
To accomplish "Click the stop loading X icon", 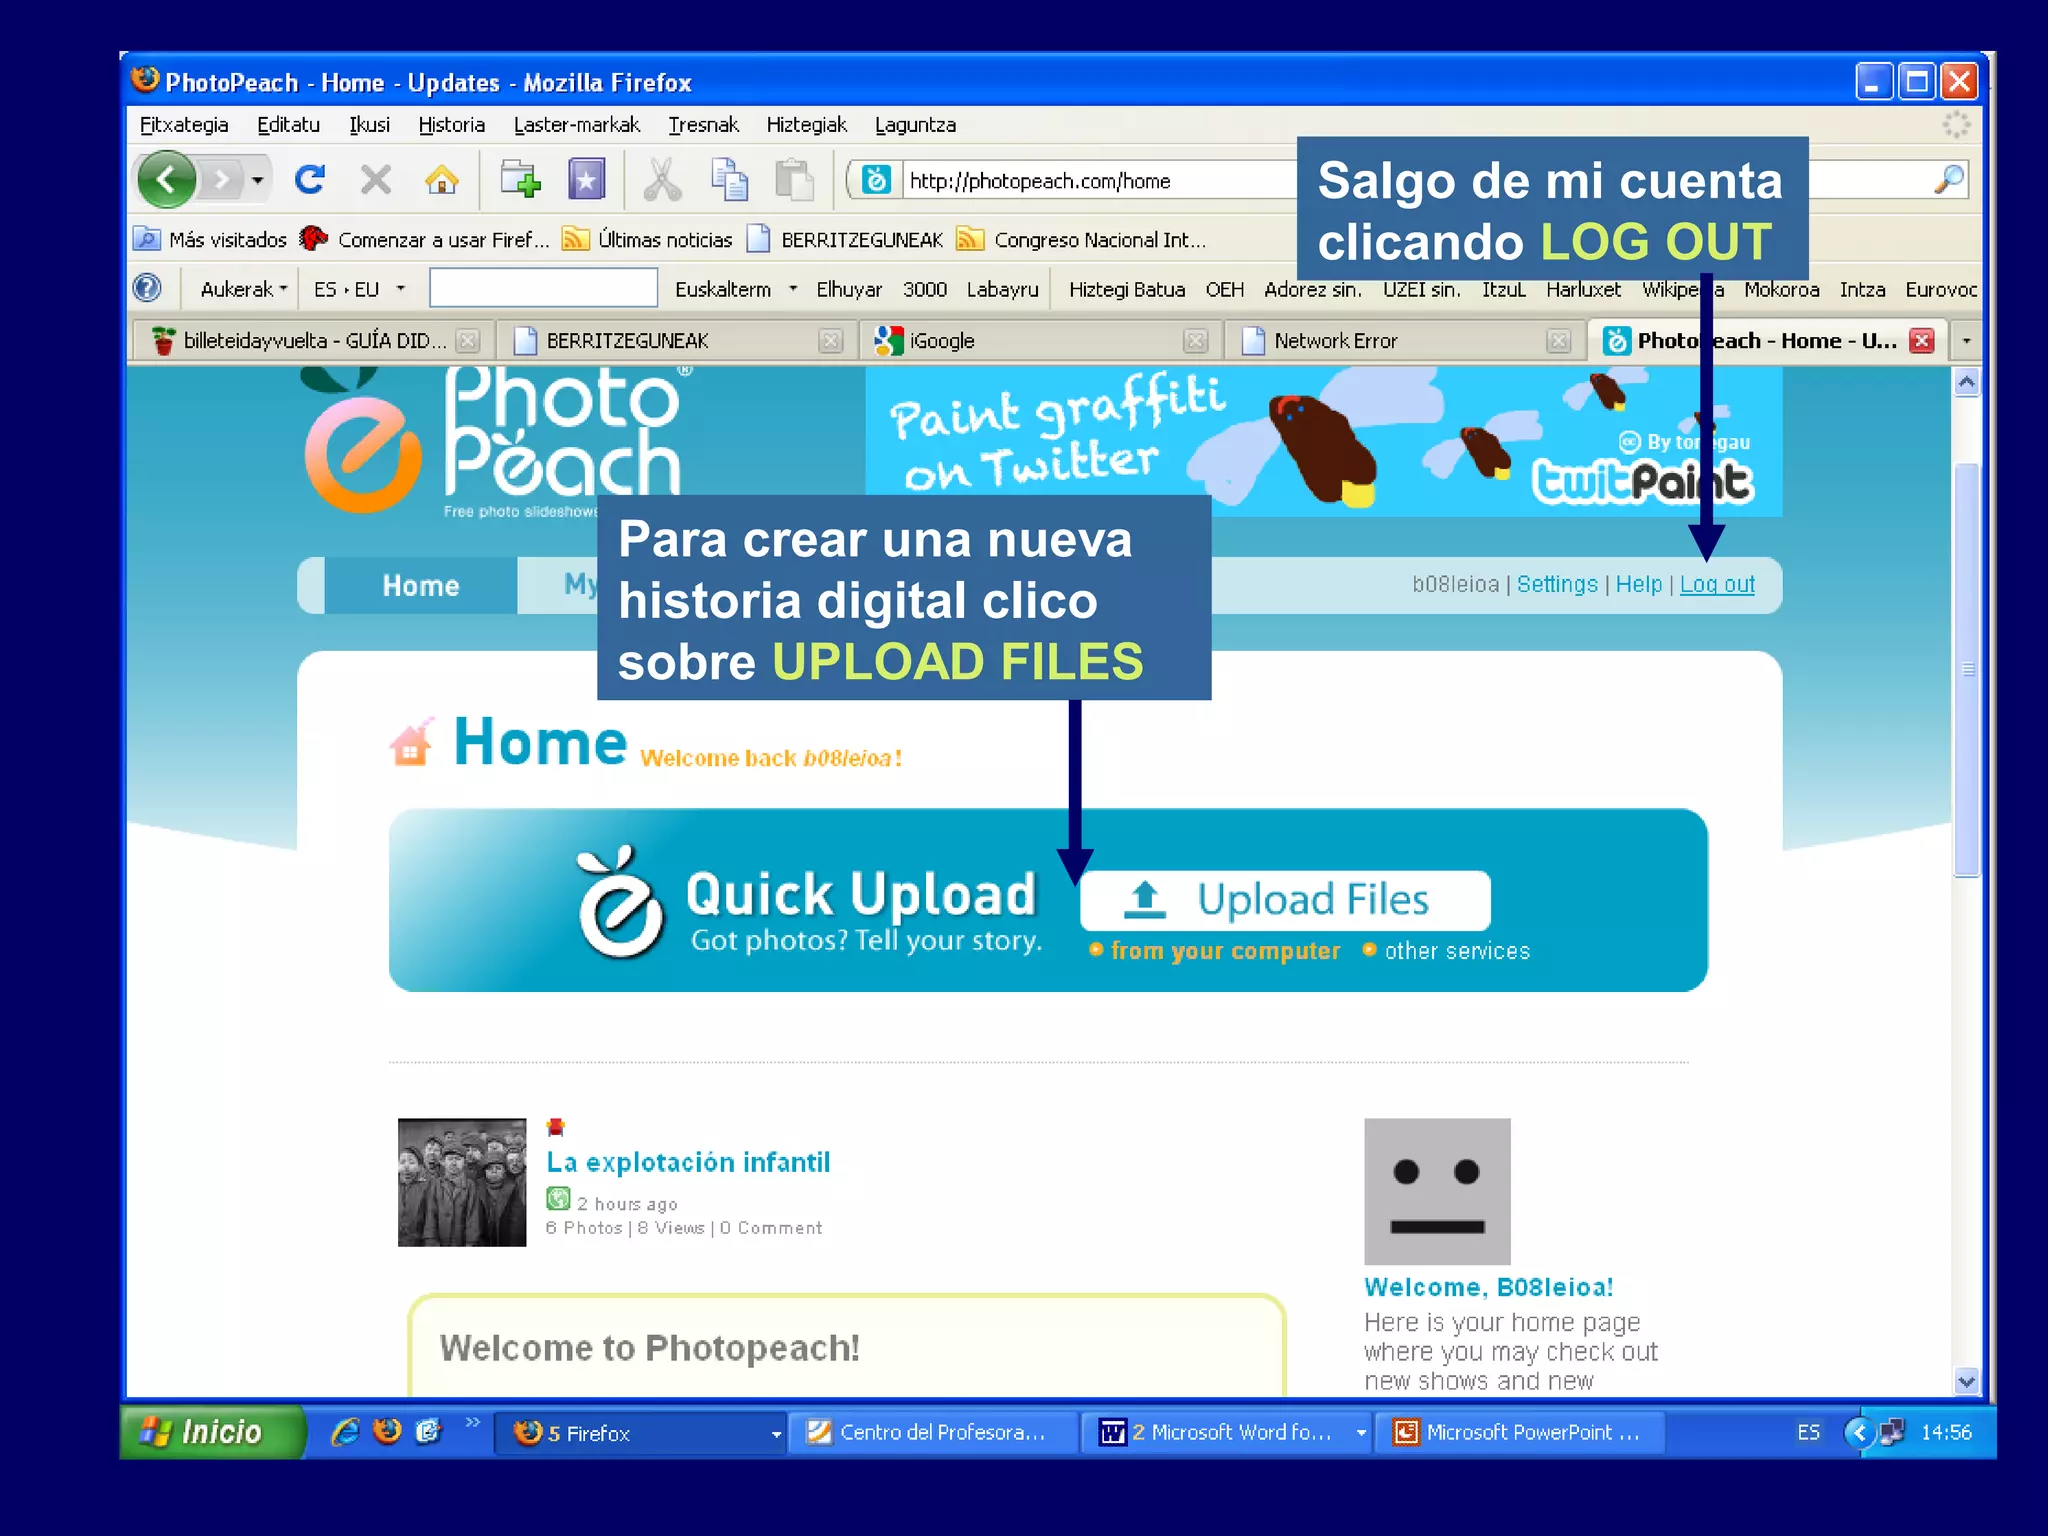I will [x=376, y=180].
